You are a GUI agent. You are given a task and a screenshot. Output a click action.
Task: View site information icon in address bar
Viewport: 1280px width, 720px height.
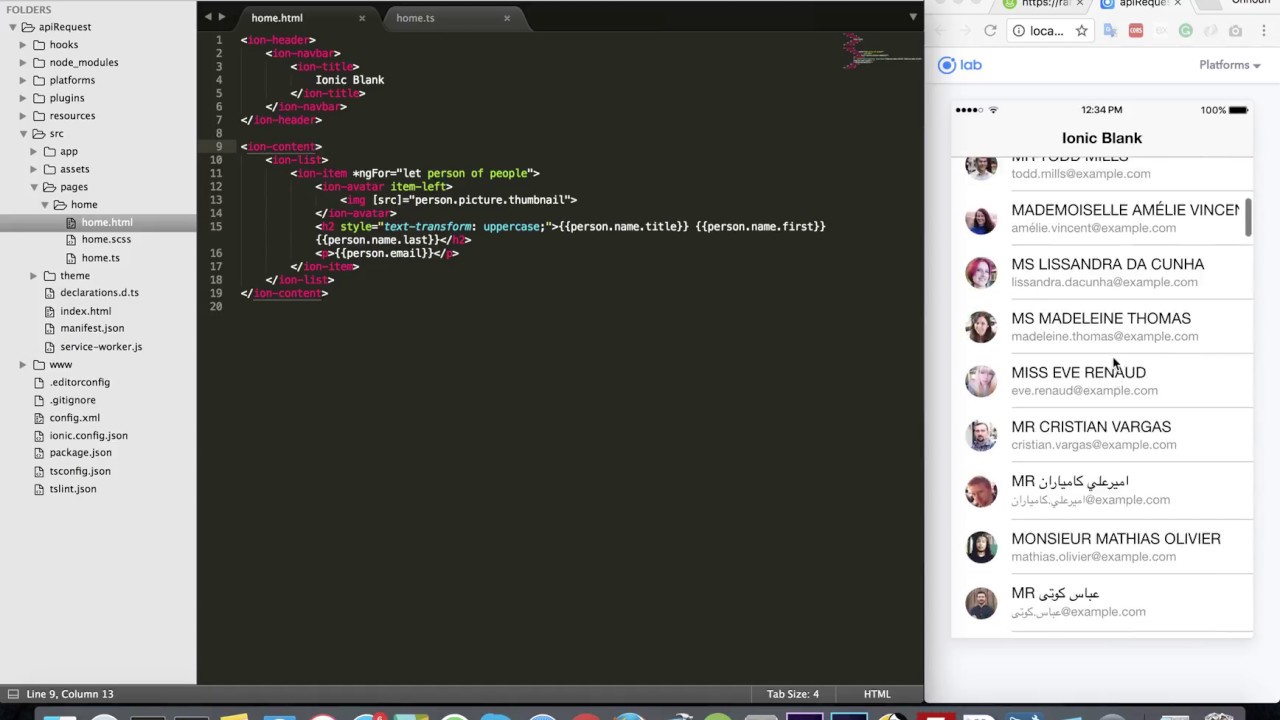click(1019, 31)
